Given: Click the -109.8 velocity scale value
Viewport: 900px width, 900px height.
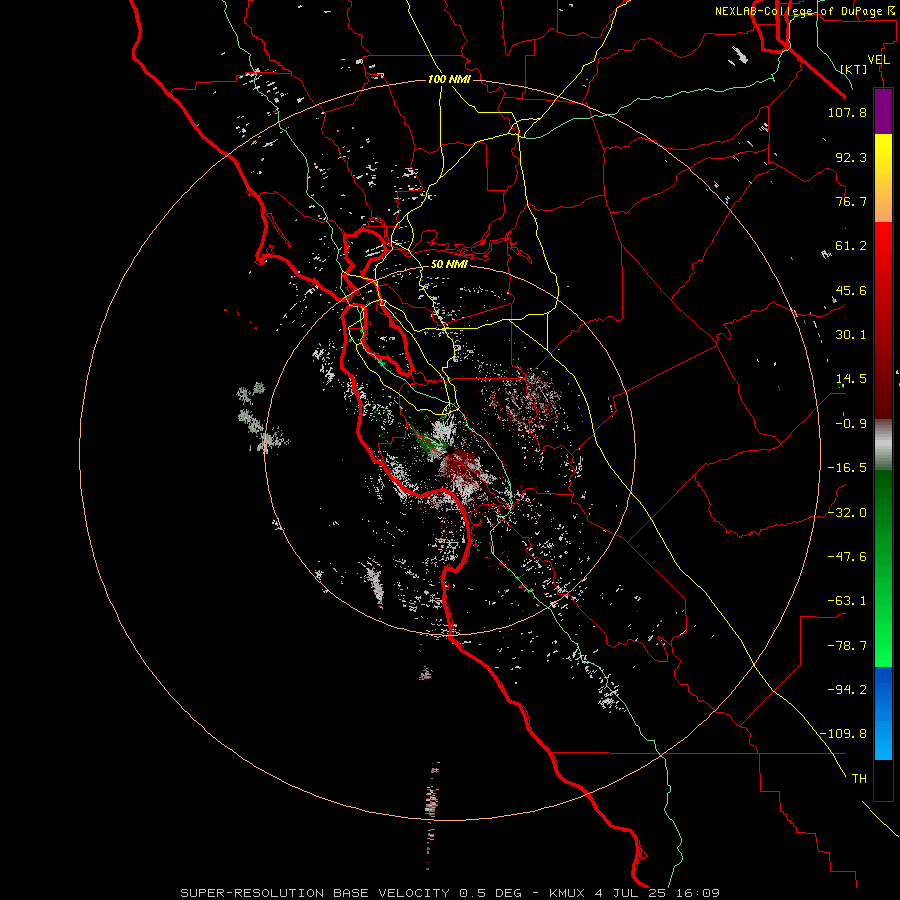Looking at the screenshot, I should tap(843, 734).
